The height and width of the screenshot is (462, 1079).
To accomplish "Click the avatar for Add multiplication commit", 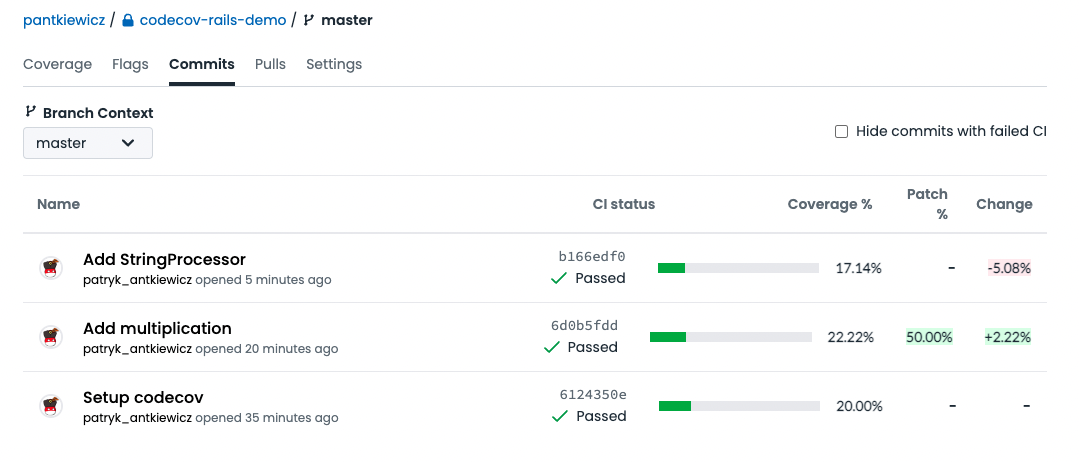I will tap(51, 337).
